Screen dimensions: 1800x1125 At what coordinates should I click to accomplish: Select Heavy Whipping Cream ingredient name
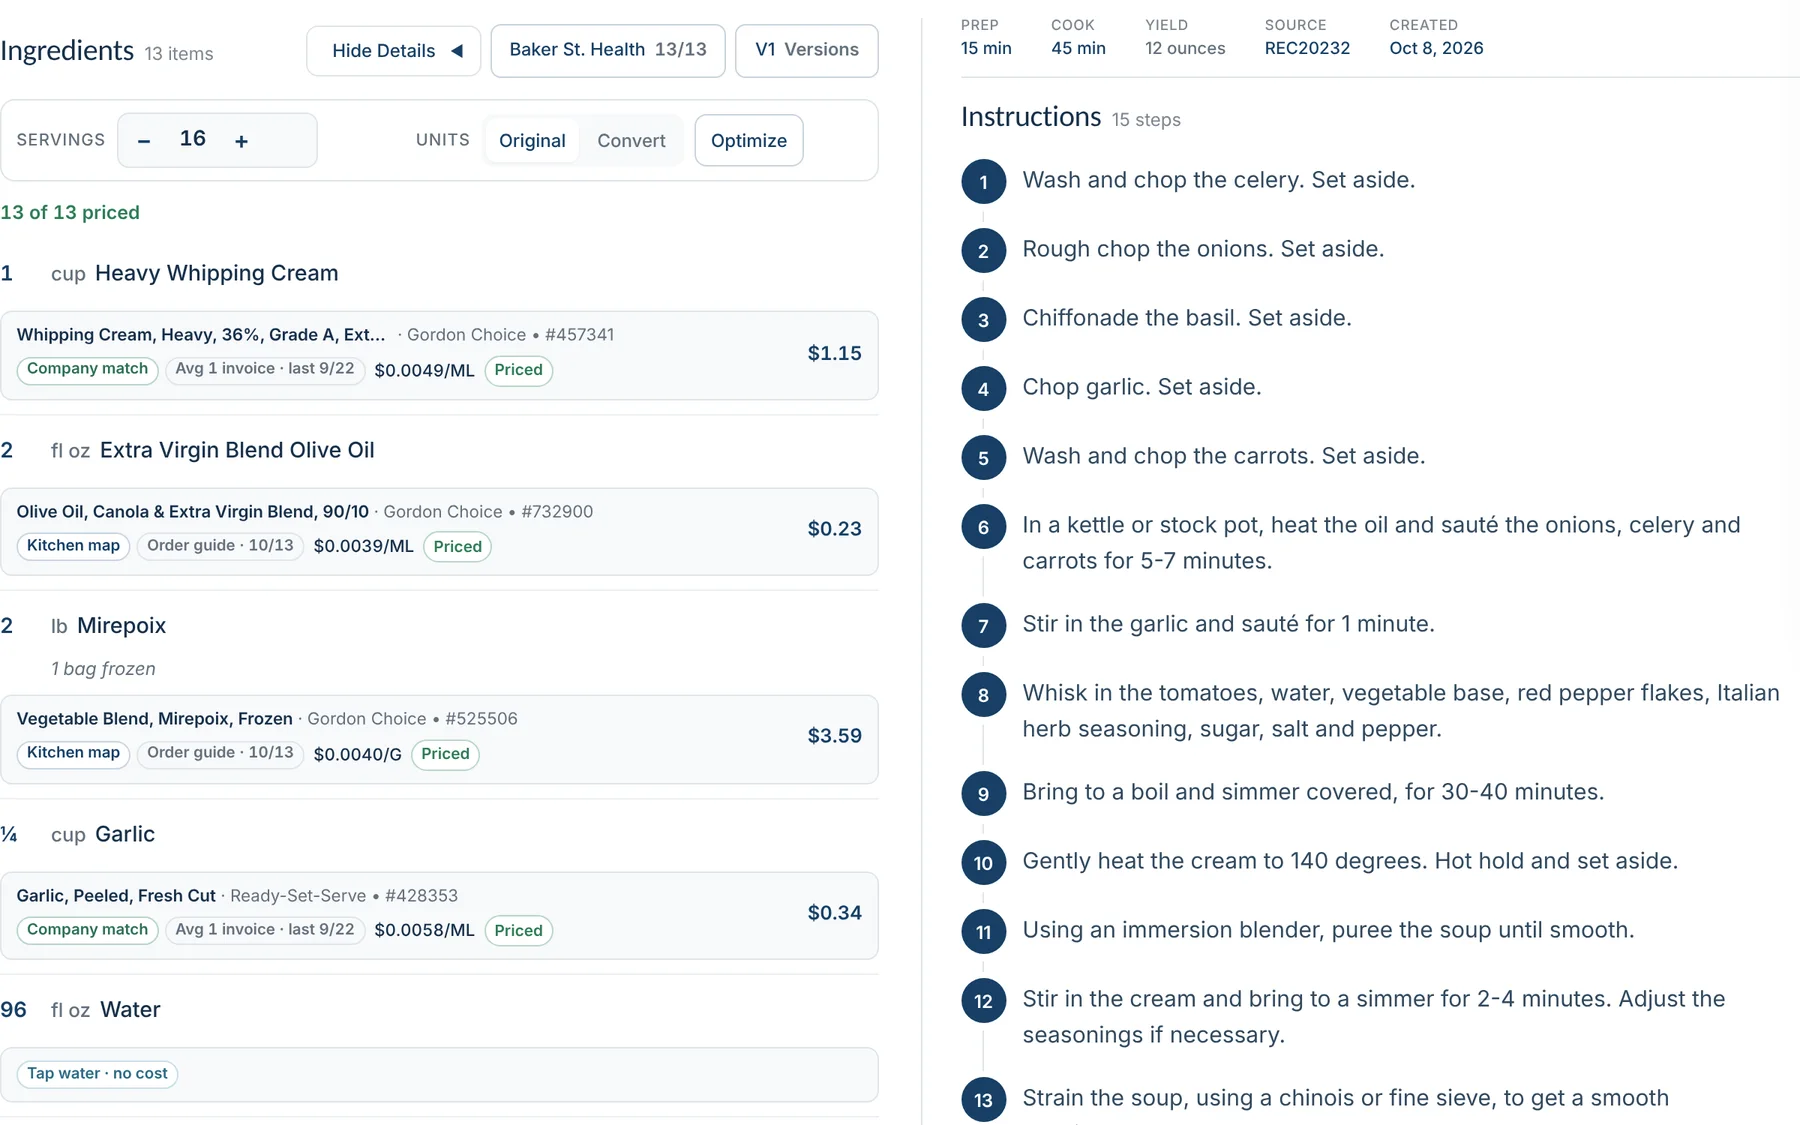216,273
